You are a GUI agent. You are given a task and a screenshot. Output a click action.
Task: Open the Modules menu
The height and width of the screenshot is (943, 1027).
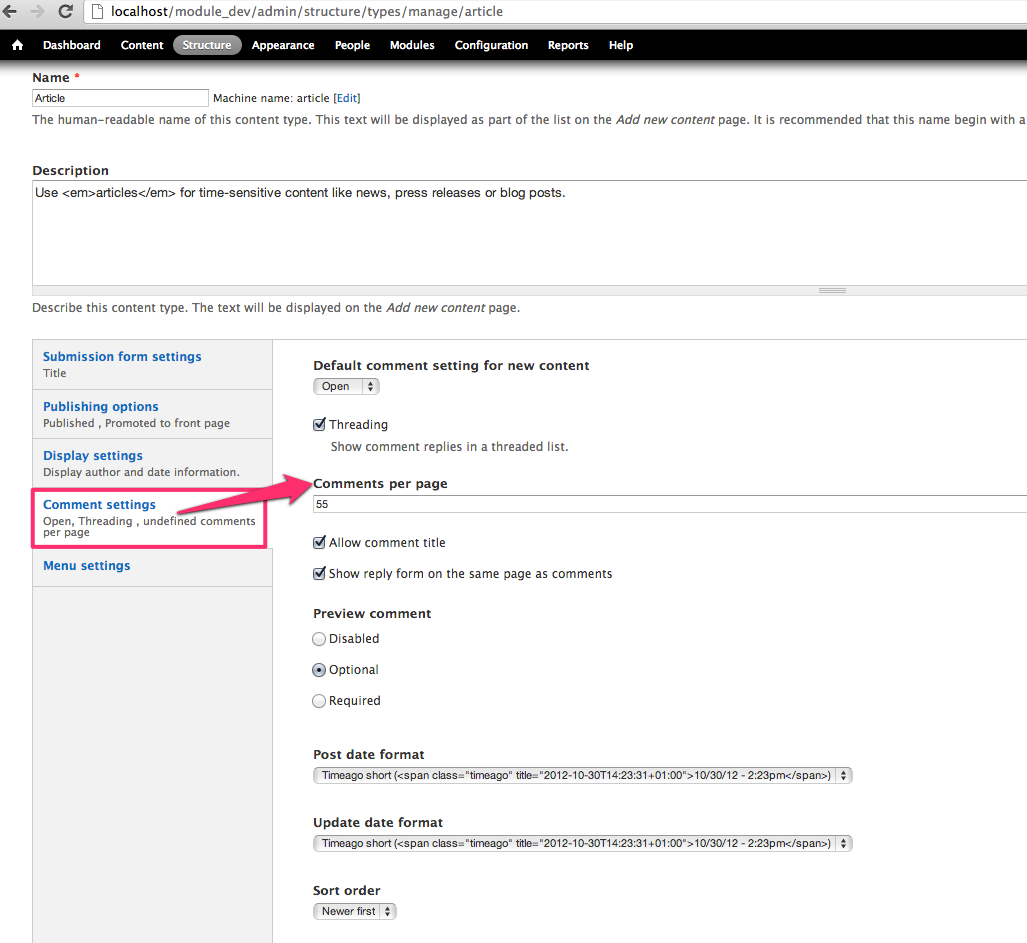coord(413,45)
